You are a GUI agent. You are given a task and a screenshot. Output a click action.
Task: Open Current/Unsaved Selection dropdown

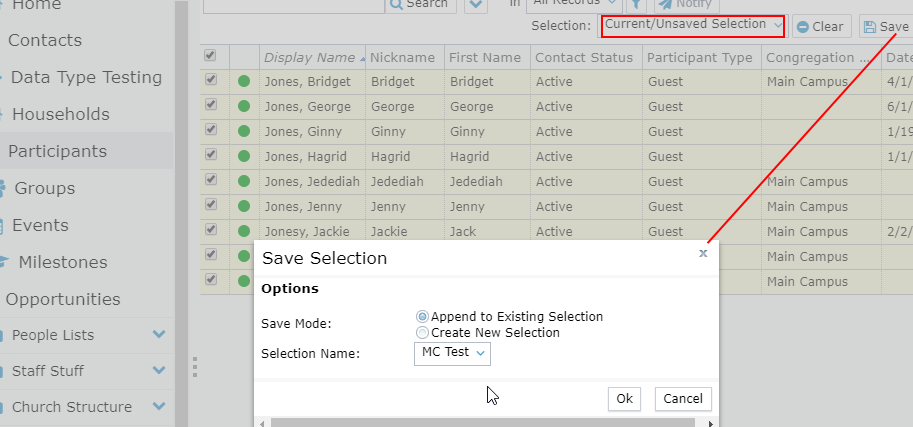693,25
